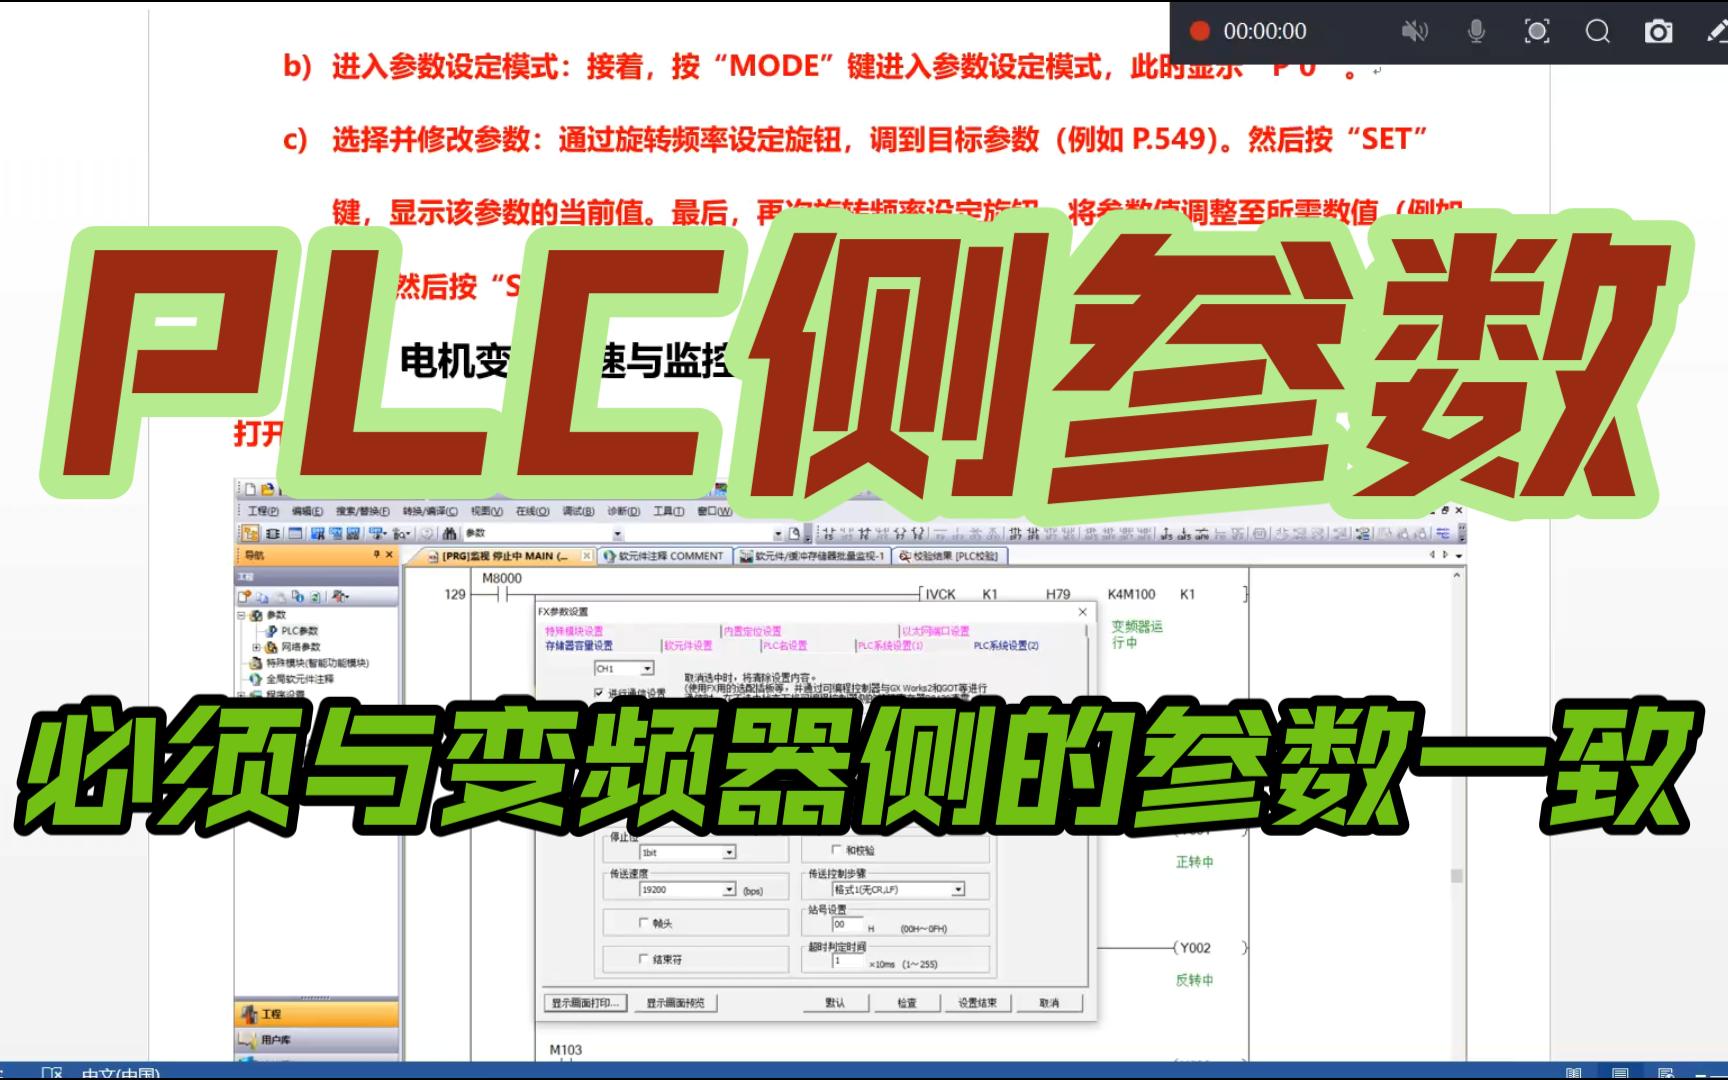
Task: Click the first icon in project tree toolbar
Action: coord(246,596)
